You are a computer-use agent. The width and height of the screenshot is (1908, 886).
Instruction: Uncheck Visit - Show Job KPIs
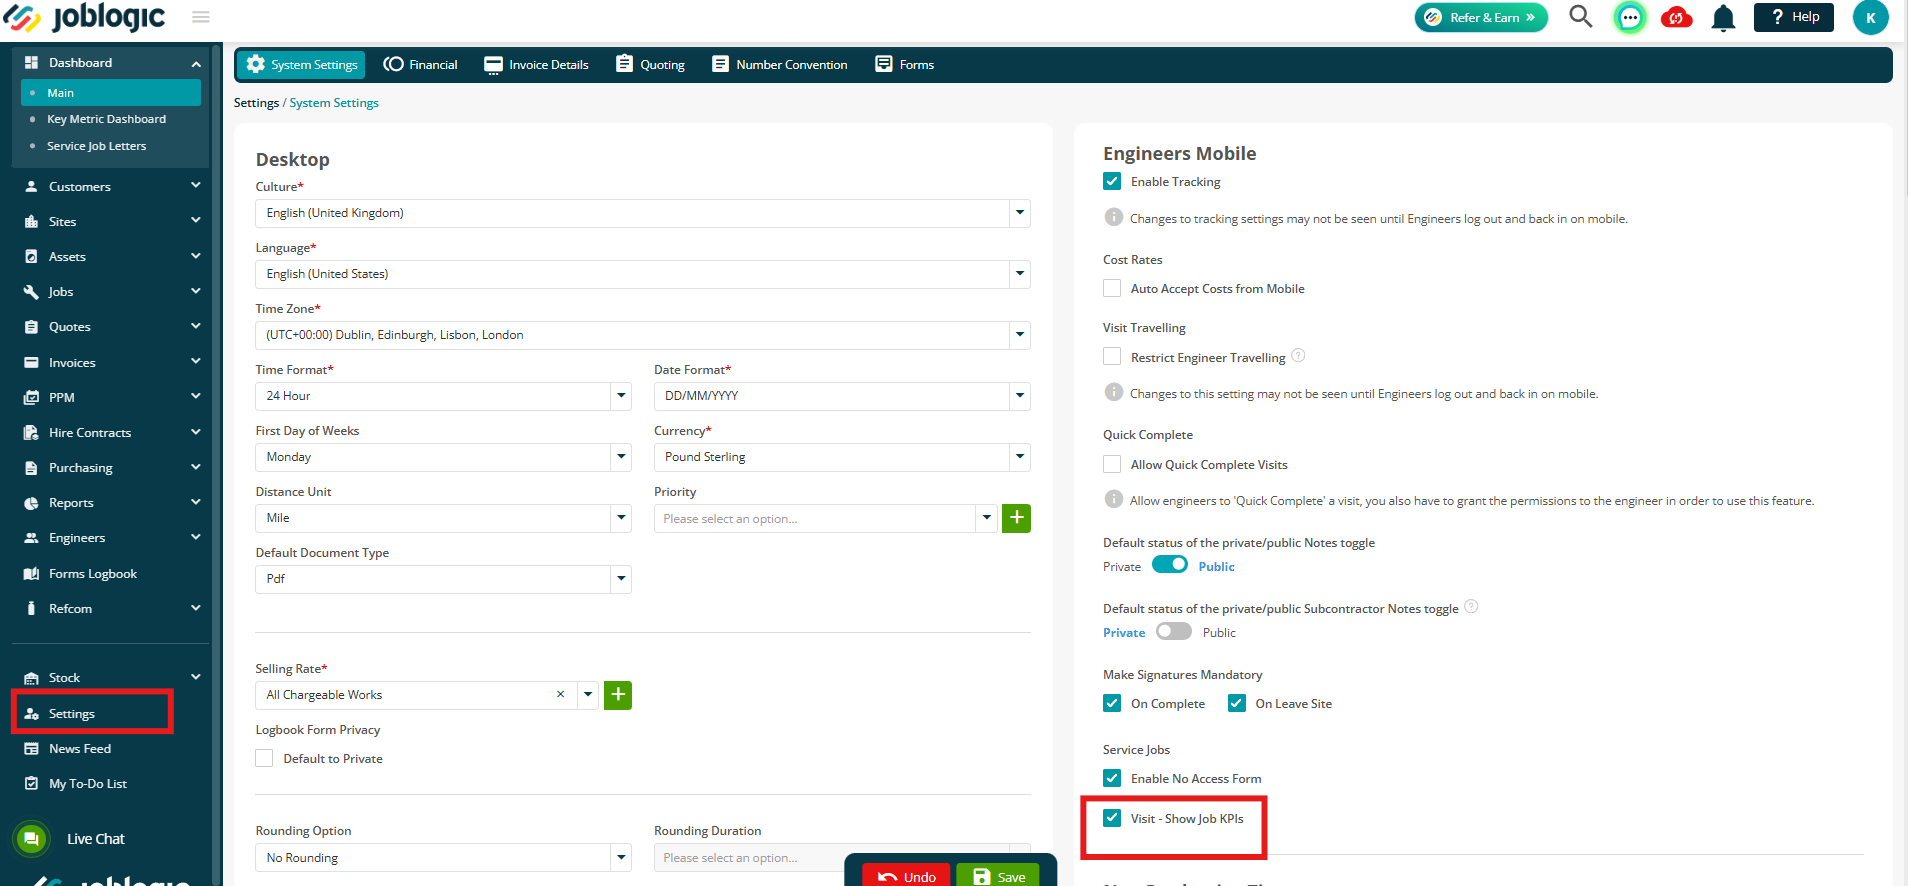tap(1112, 818)
